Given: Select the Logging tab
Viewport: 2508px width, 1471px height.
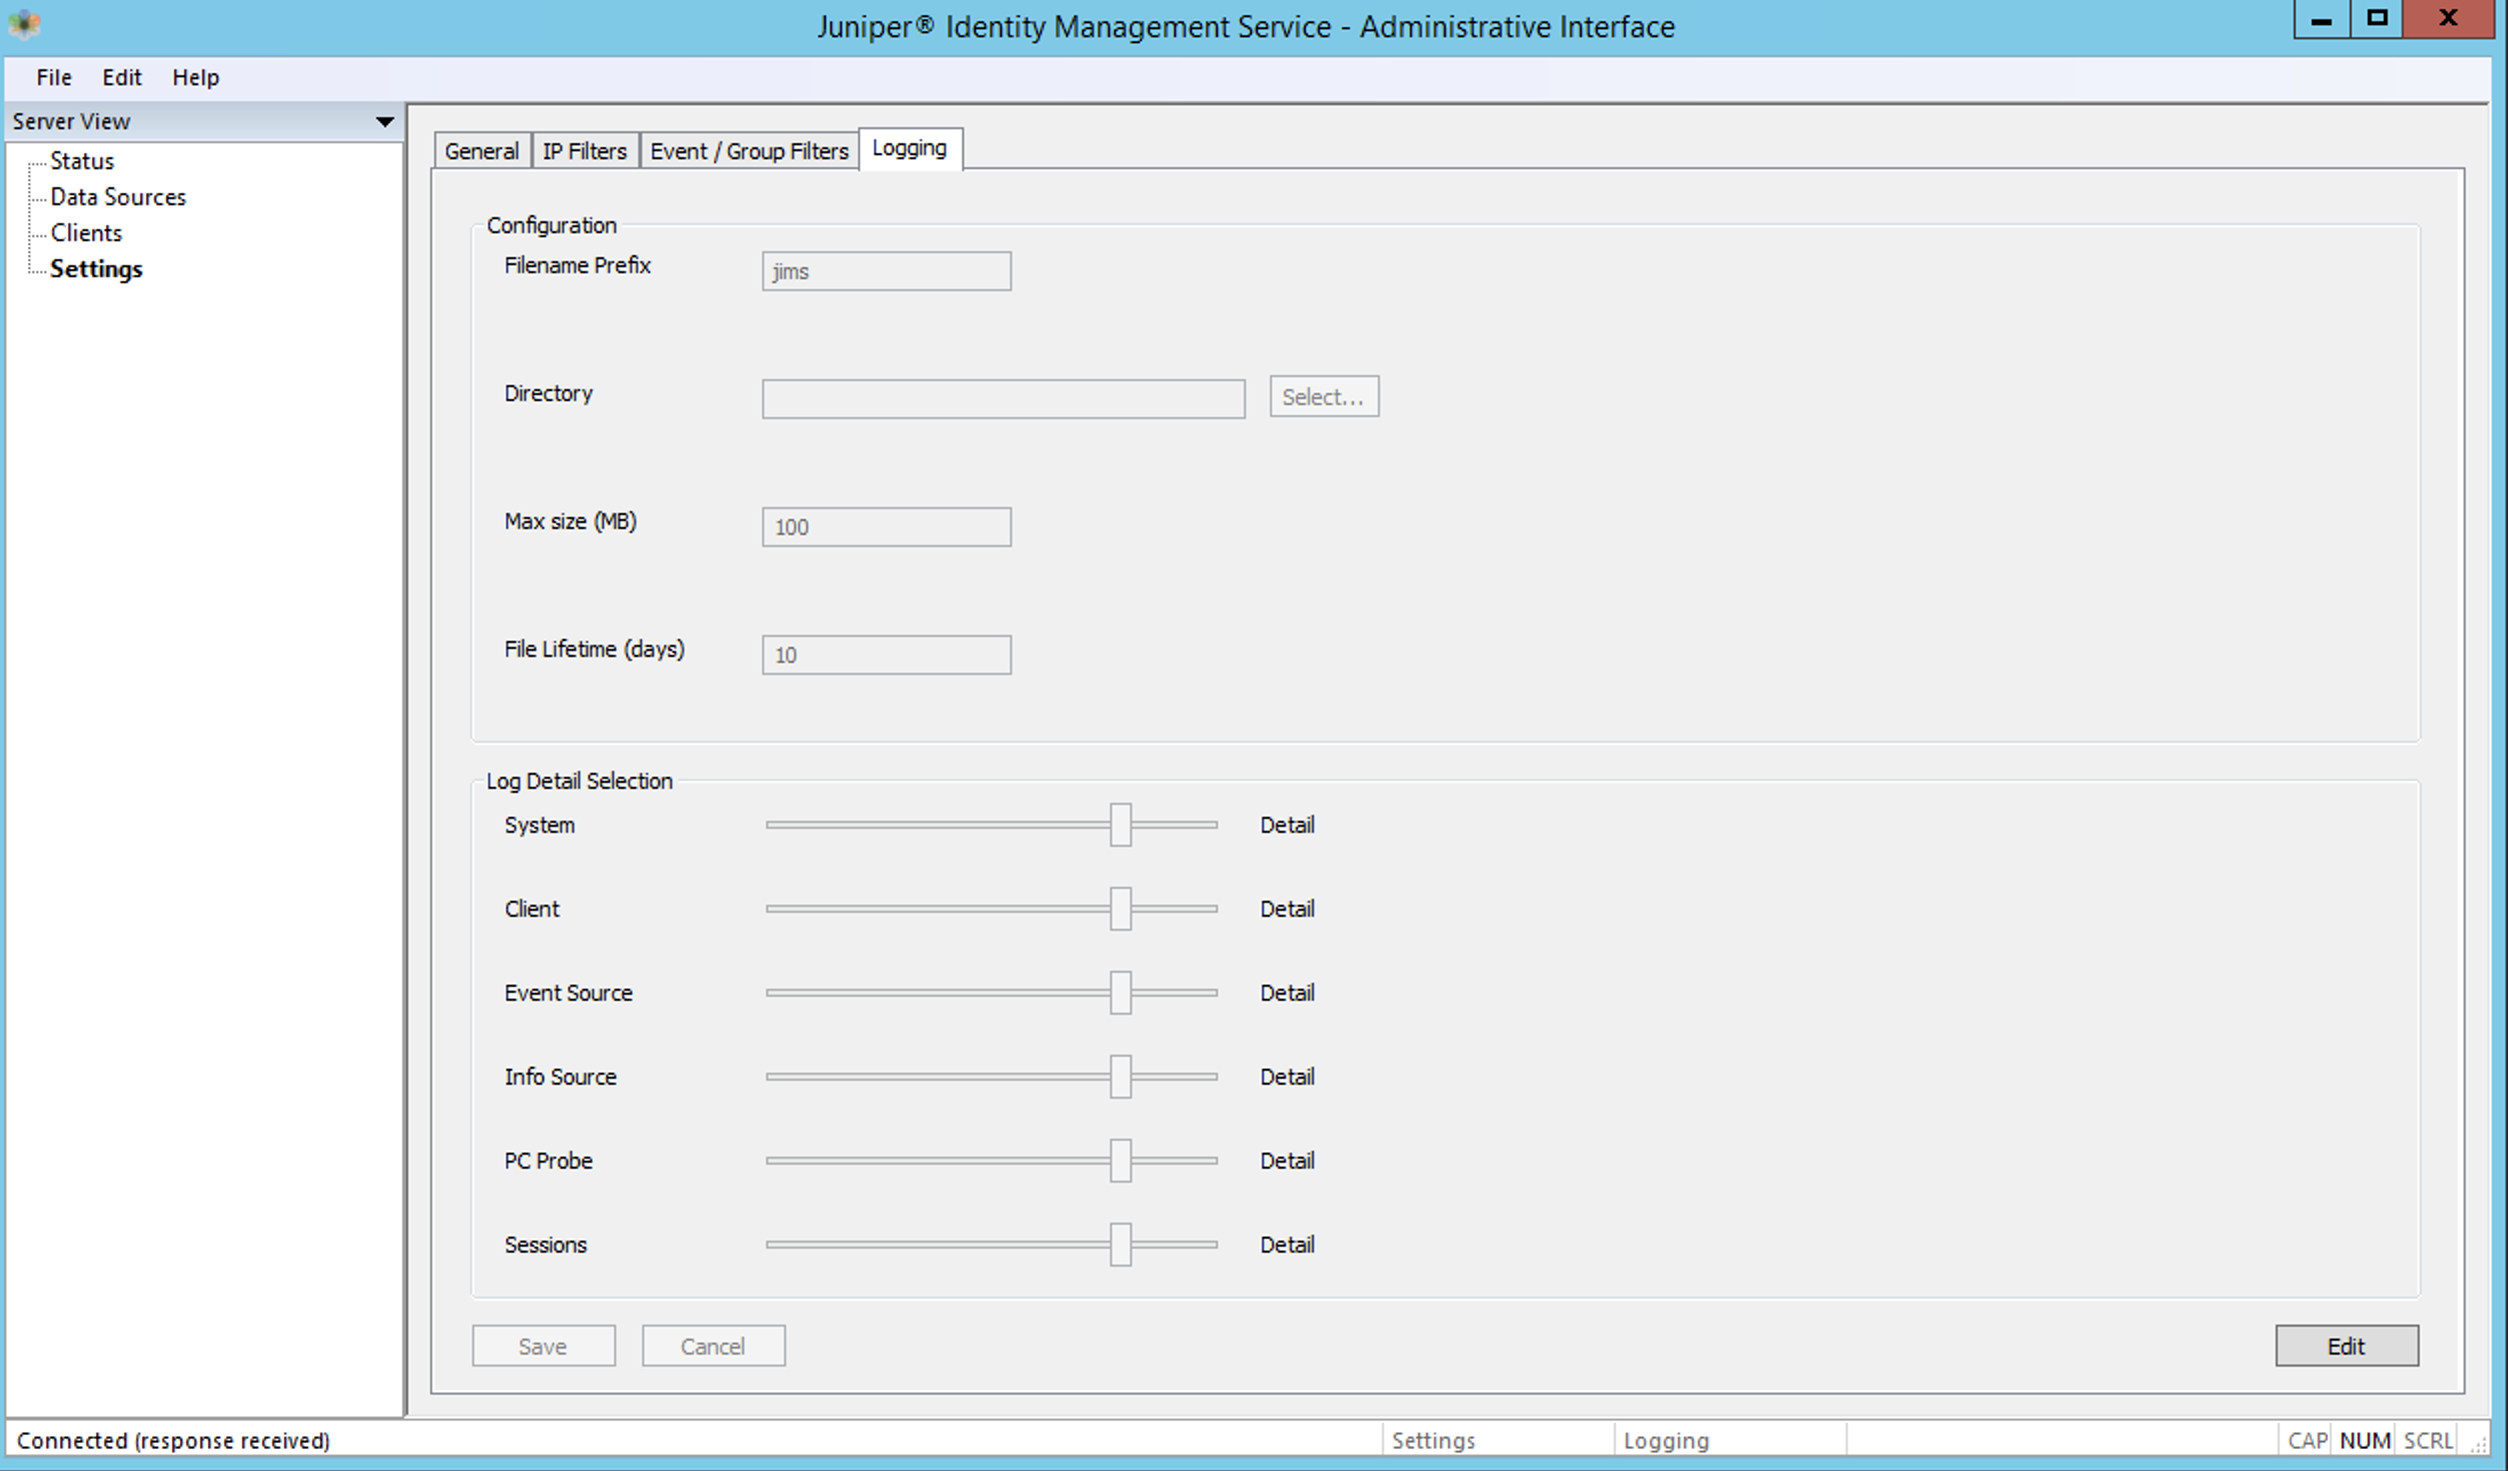Looking at the screenshot, I should click(910, 148).
